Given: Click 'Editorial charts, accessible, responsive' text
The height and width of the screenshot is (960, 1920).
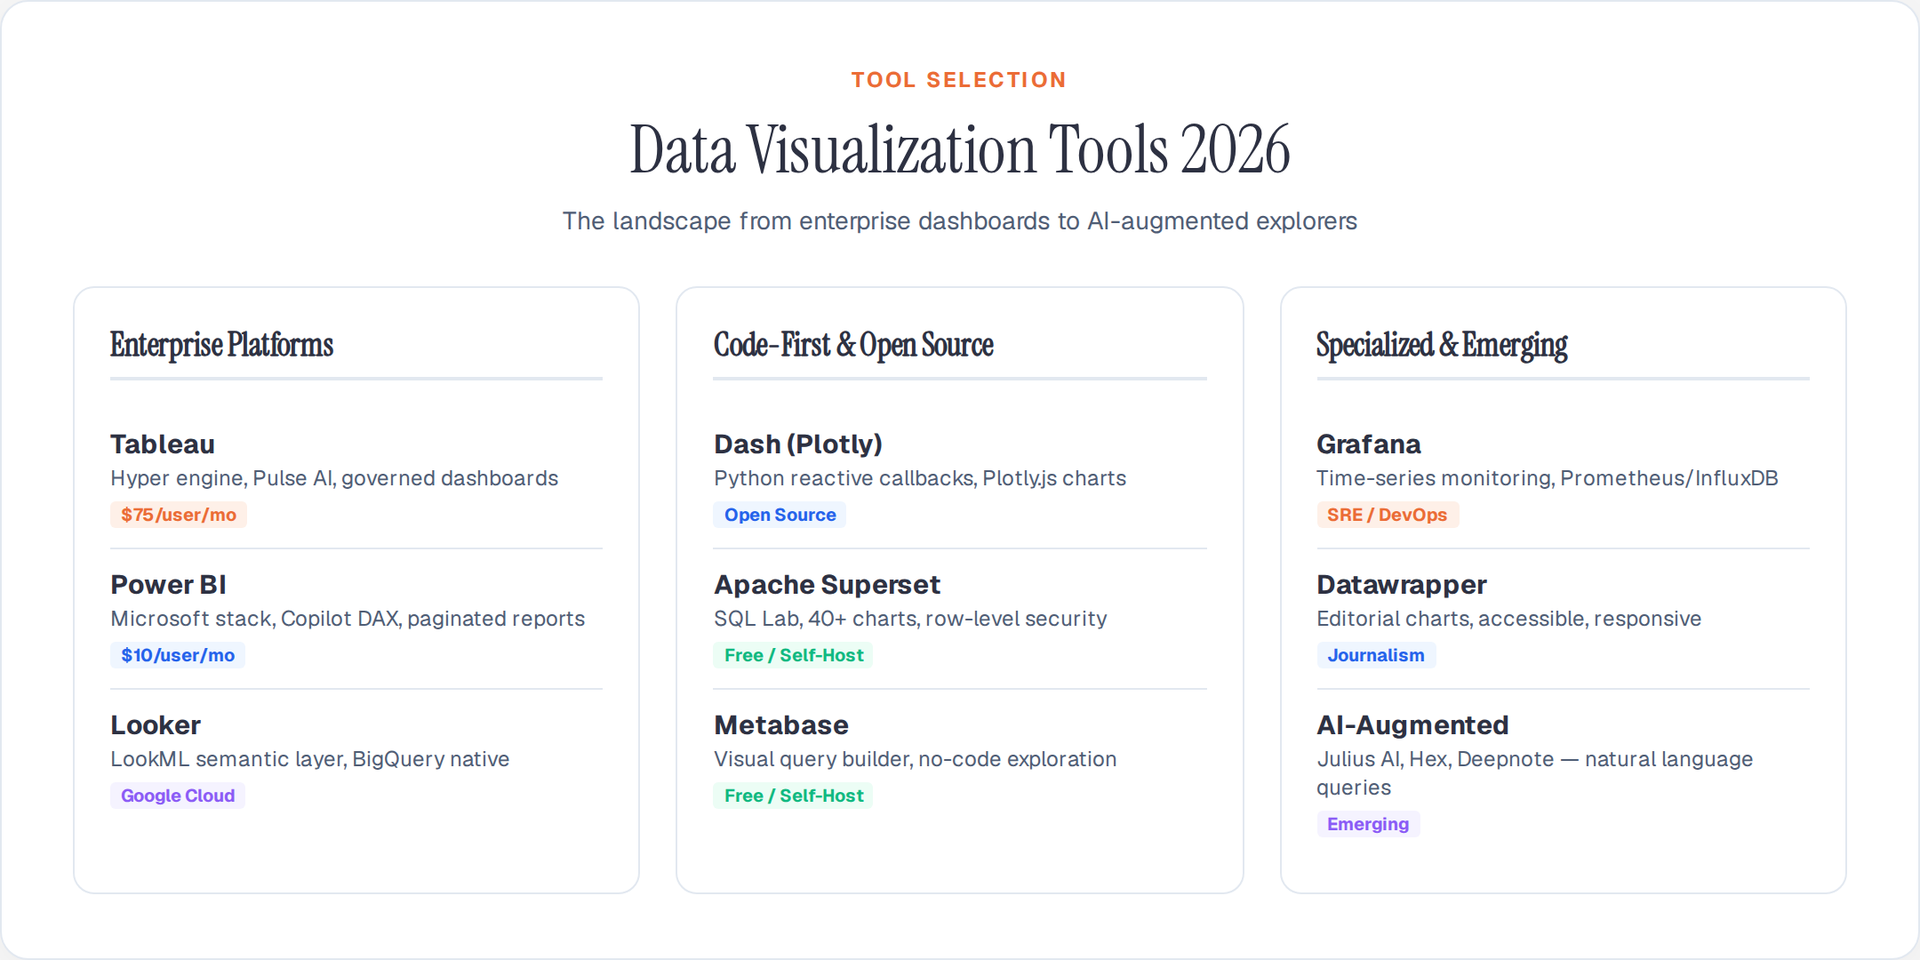Looking at the screenshot, I should click(x=1508, y=619).
